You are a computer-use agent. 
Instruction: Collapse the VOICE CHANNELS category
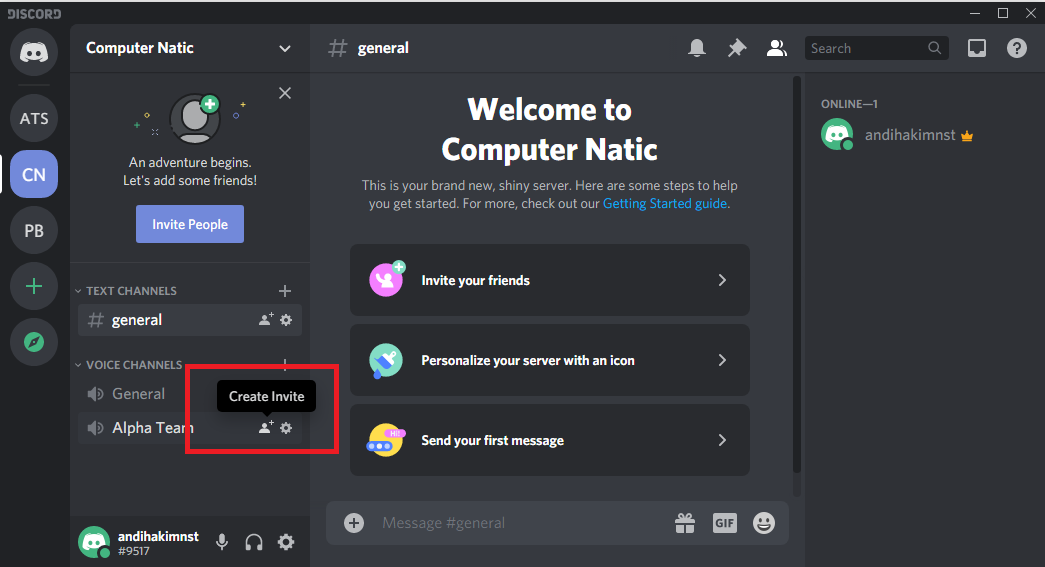(x=128, y=365)
